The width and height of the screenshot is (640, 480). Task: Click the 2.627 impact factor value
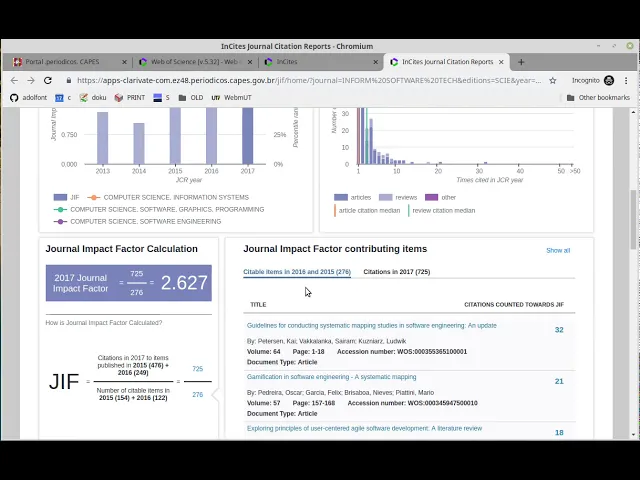tap(184, 283)
